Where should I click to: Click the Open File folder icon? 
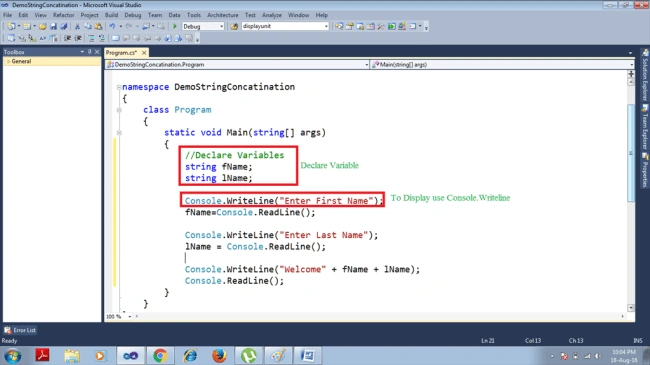click(x=42, y=26)
